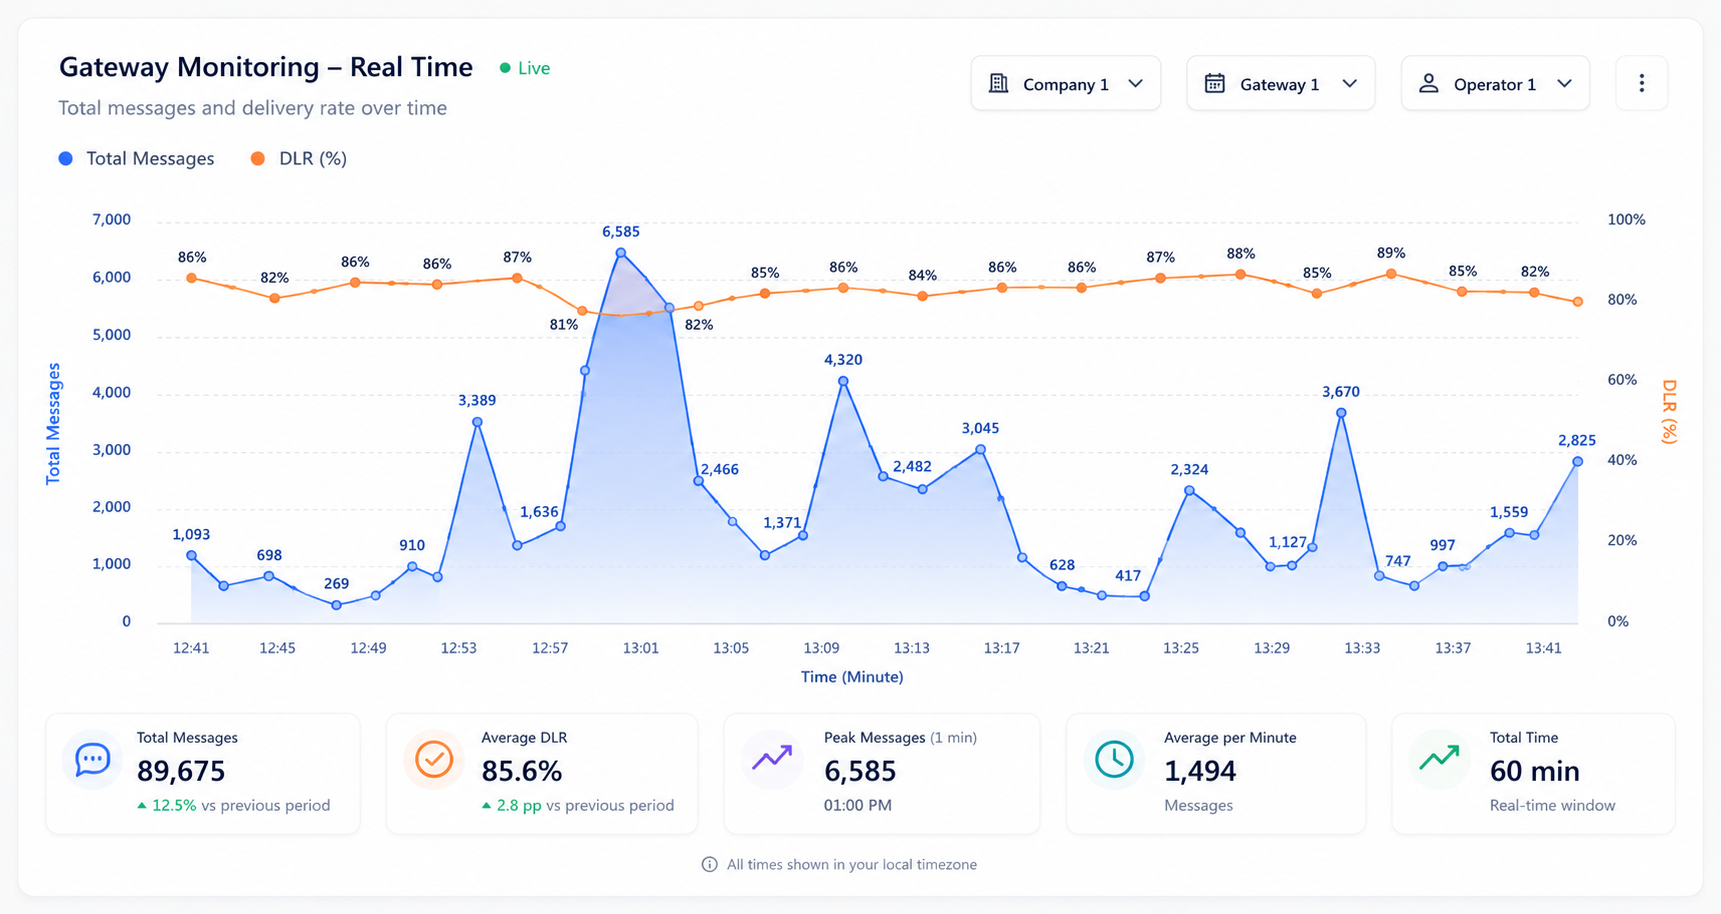Select the orange DLR point labeled 89%
The height and width of the screenshot is (914, 1721).
coord(1391,273)
